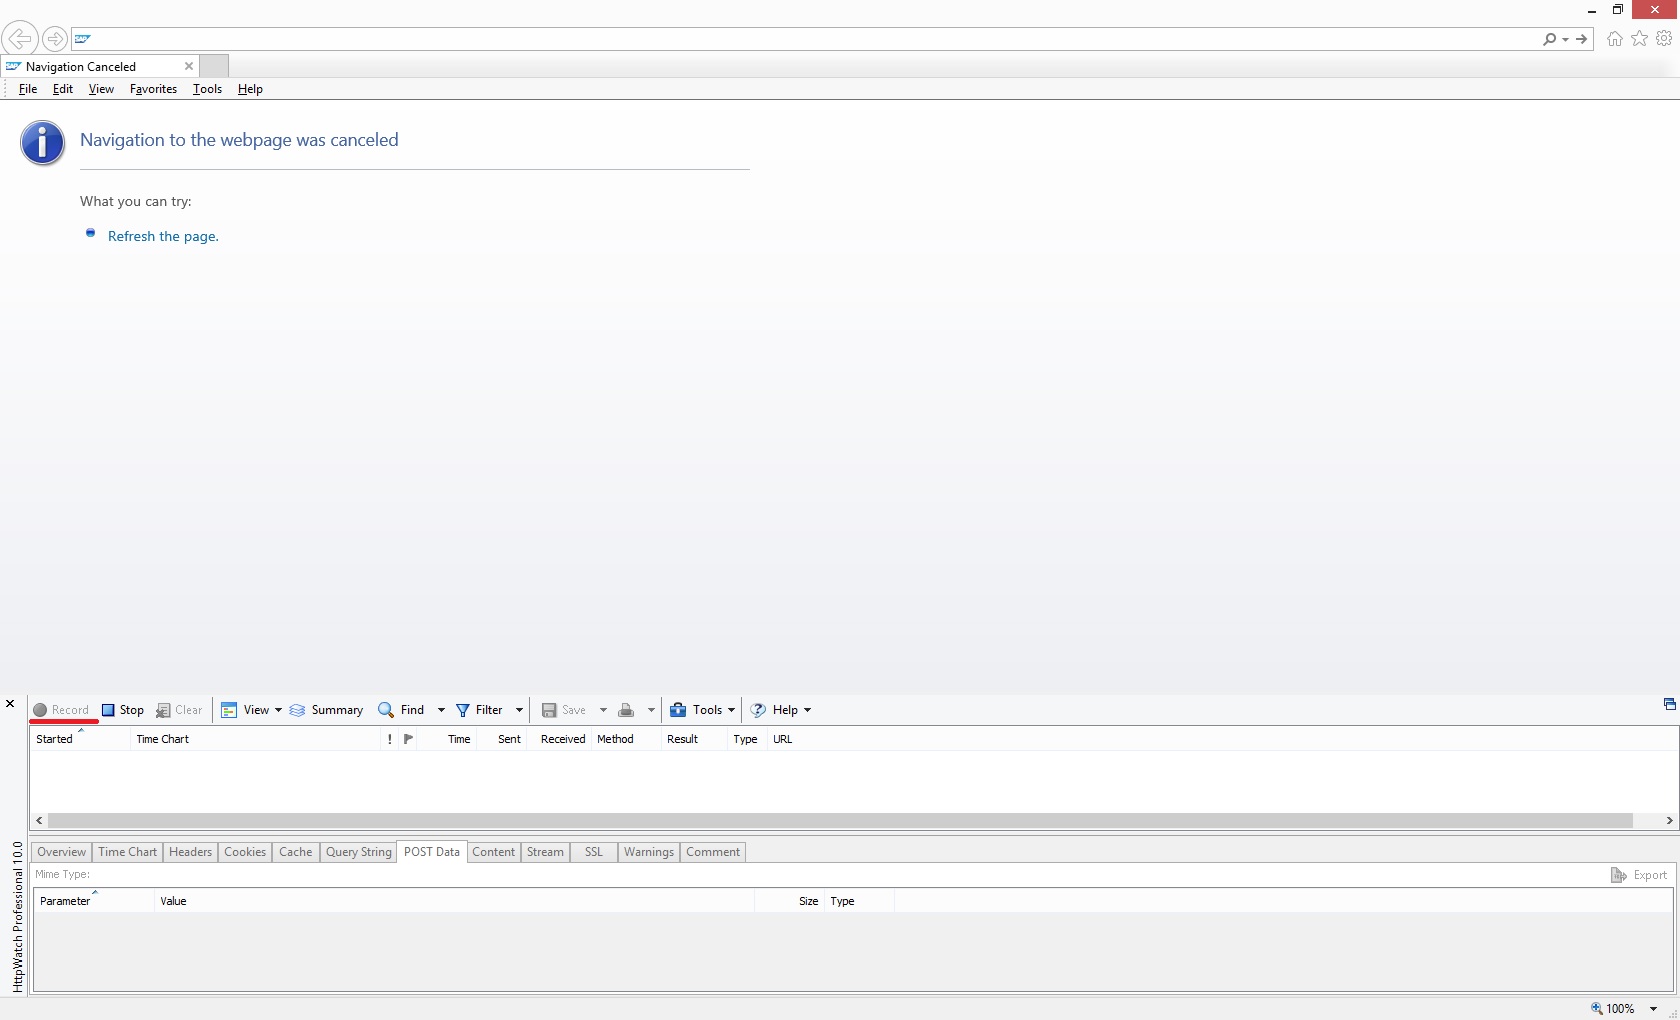Viewport: 1680px width, 1020px height.
Task: Switch to the Headers tab
Action: pyautogui.click(x=190, y=852)
